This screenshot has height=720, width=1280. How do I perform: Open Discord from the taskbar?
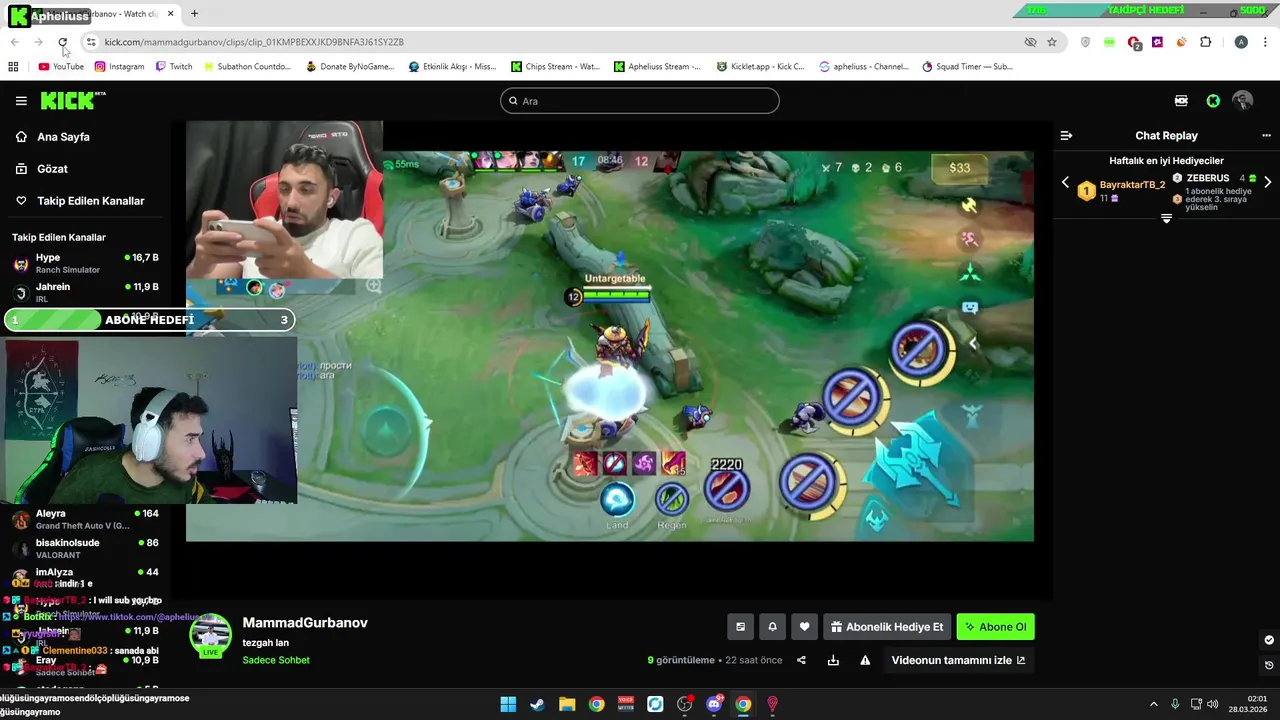point(714,704)
